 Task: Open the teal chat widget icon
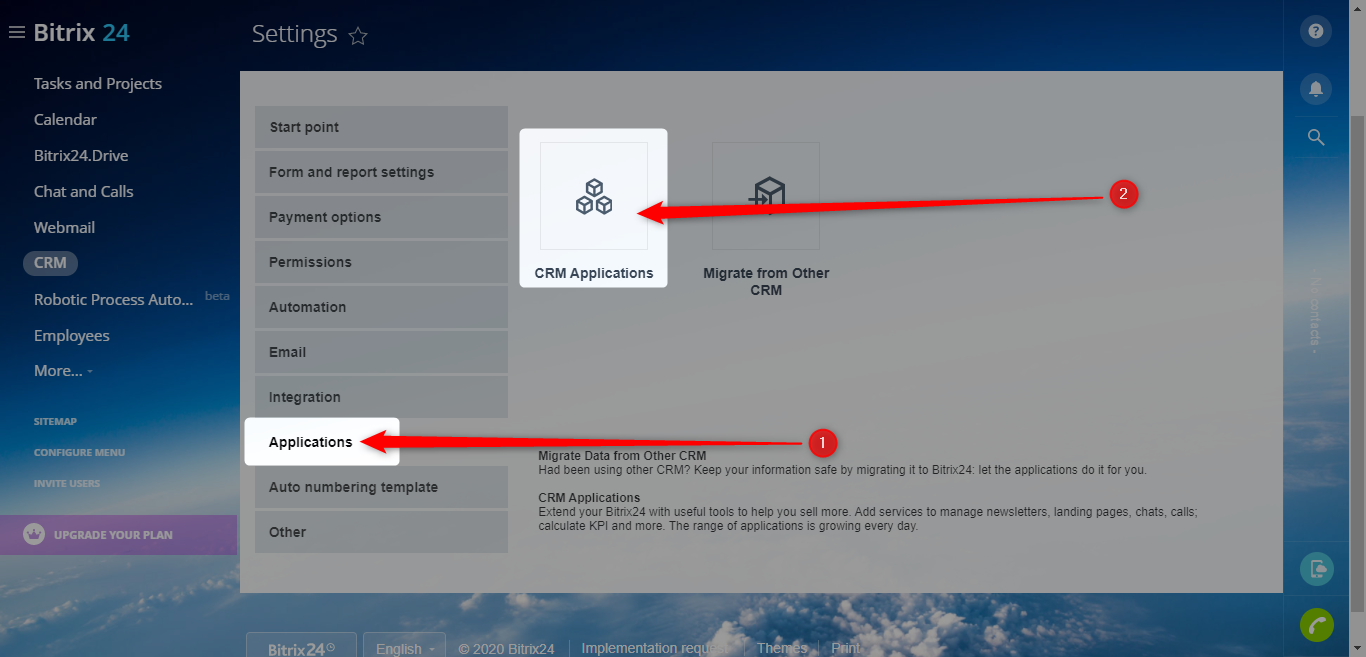tap(1316, 569)
